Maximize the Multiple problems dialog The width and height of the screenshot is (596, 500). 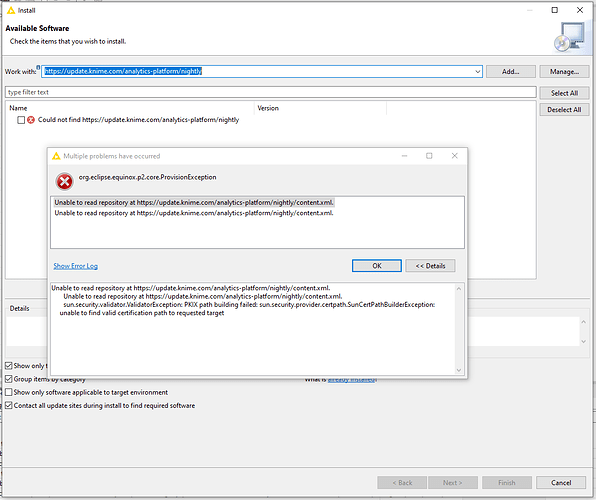coord(429,156)
